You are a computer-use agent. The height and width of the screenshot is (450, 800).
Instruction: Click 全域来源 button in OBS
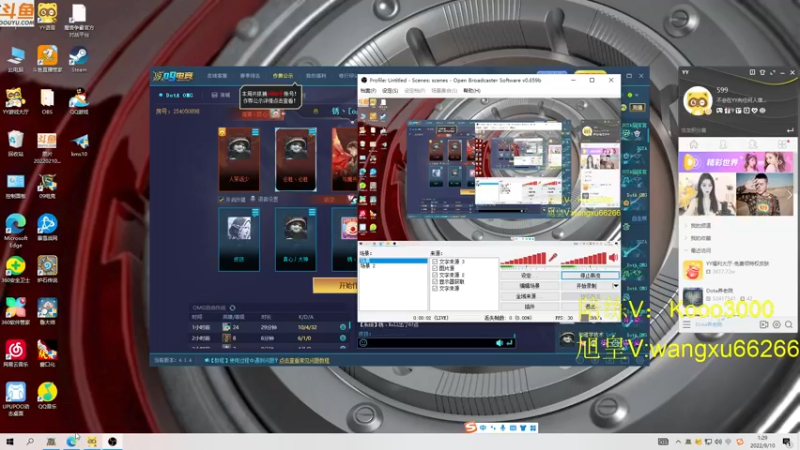tap(529, 296)
